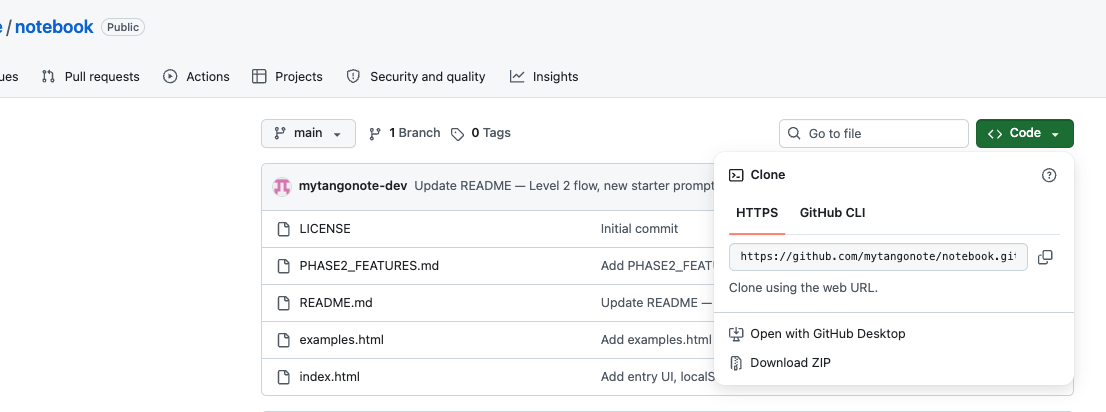Screen dimensions: 1106x412
Task: Click the file icon beside examples.html
Action: point(284,340)
